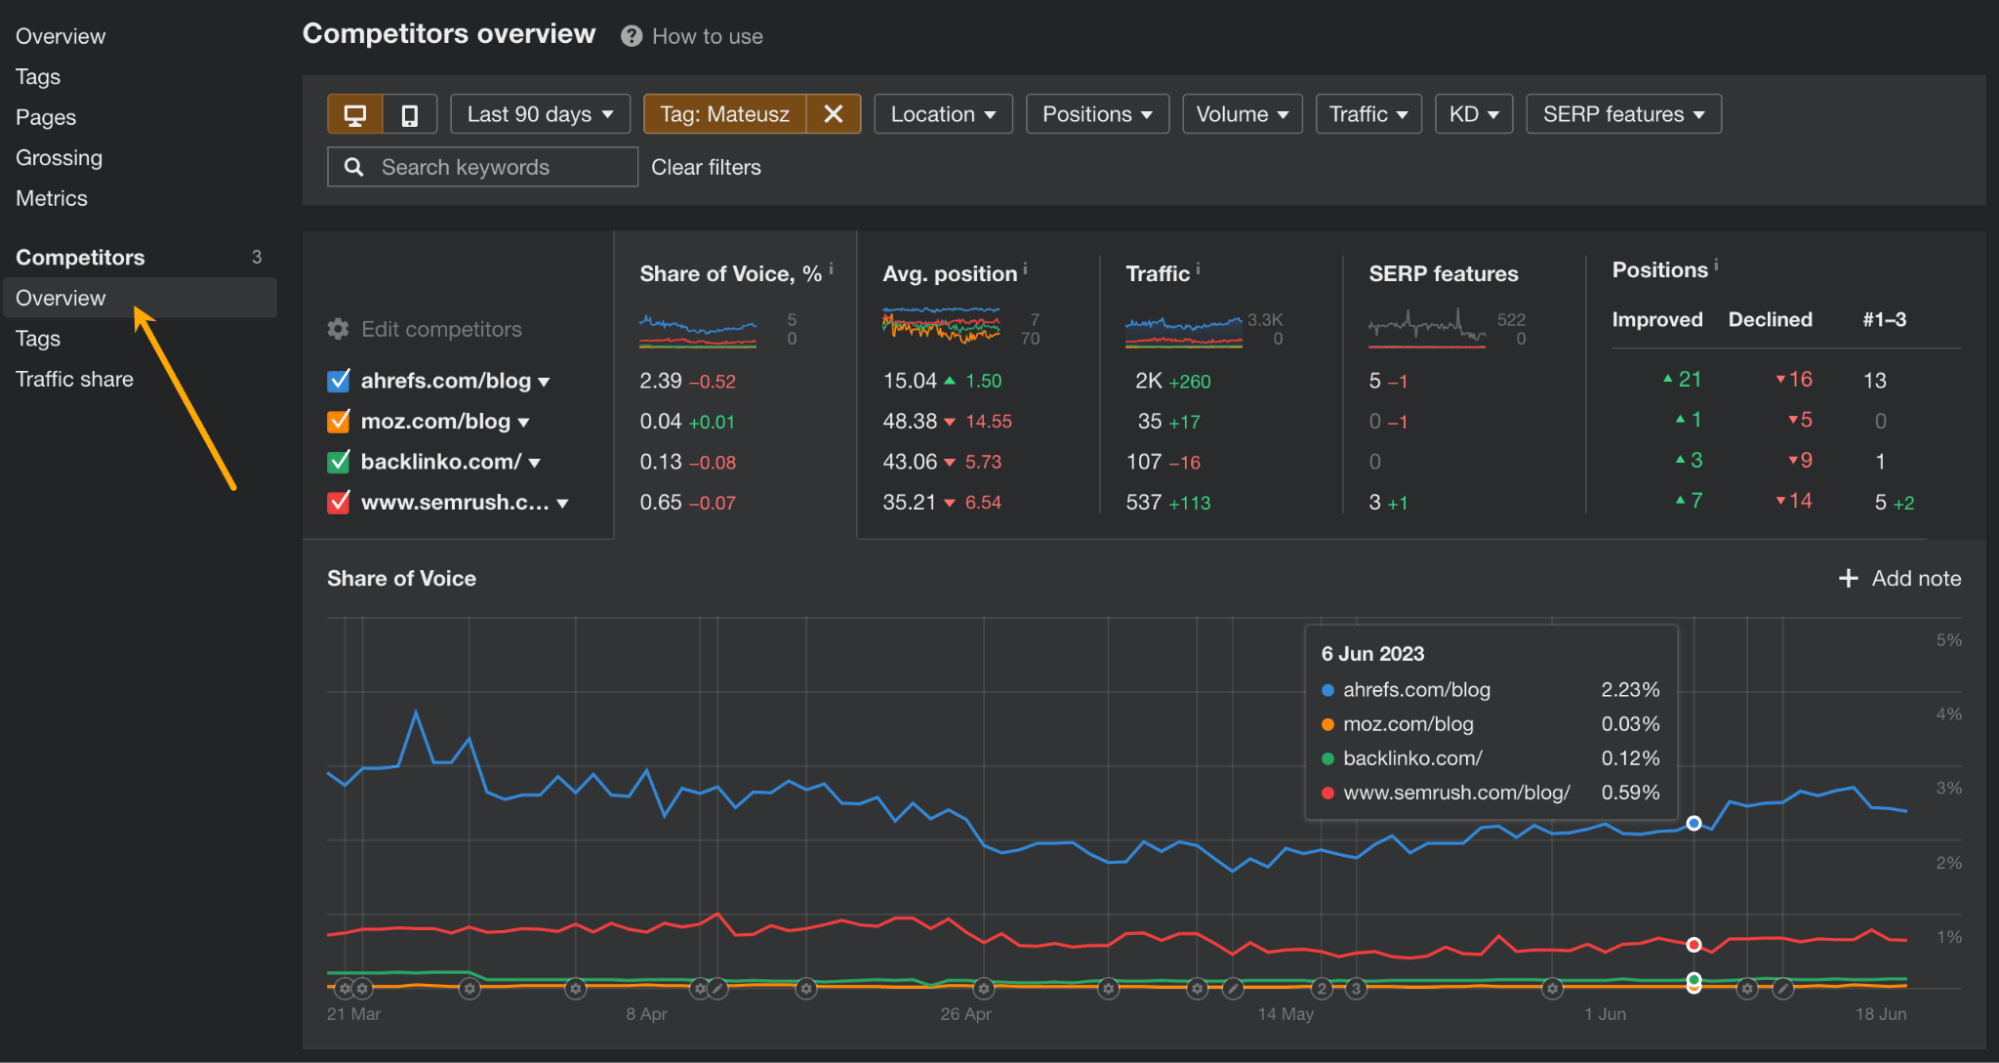Open the Edit competitors gear icon
This screenshot has width=1999, height=1063.
coord(338,328)
